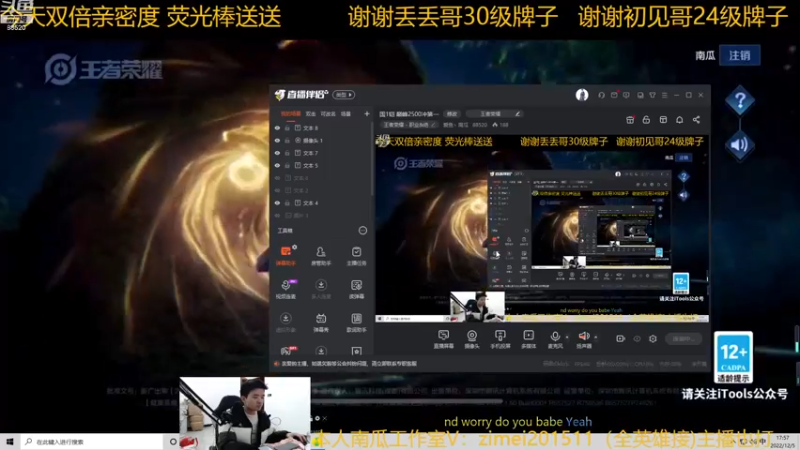Open the feedback chat icon in title bar

[626, 95]
